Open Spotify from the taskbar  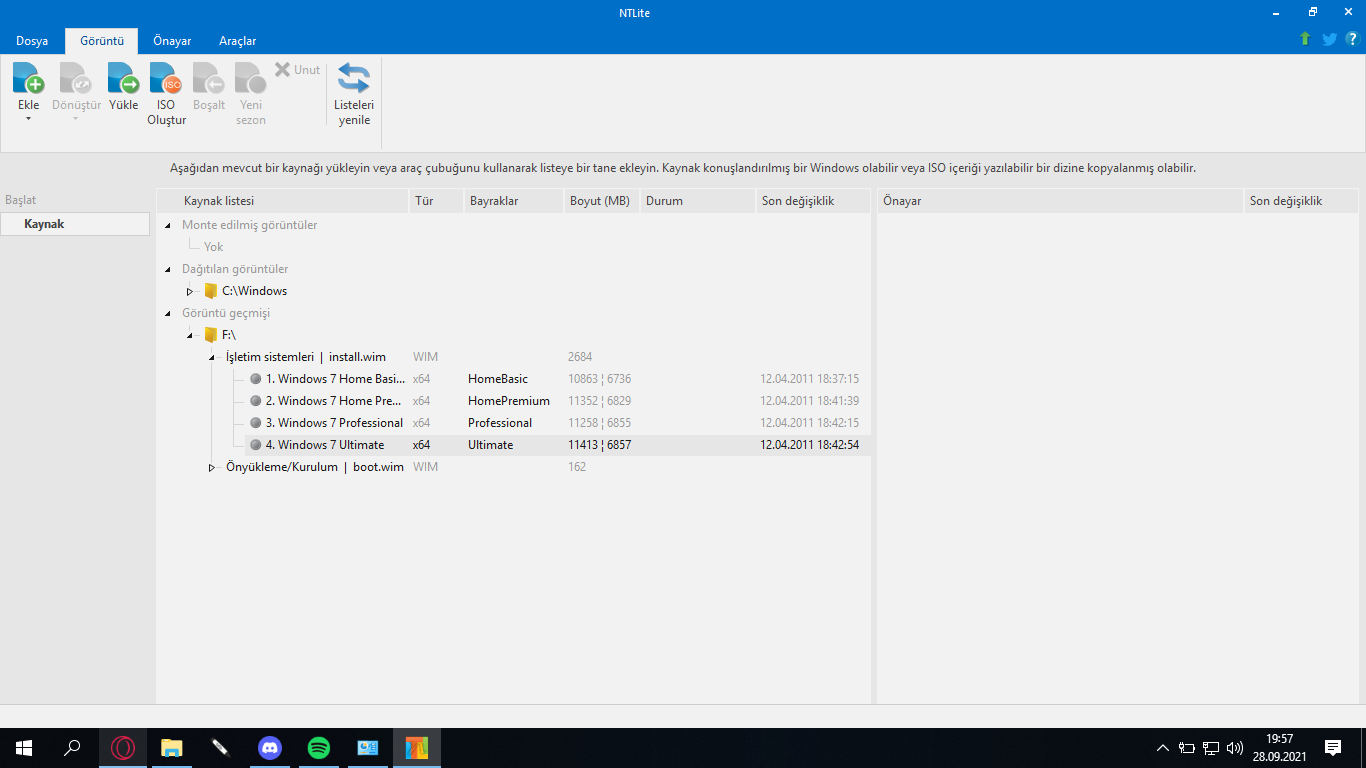pyautogui.click(x=319, y=748)
